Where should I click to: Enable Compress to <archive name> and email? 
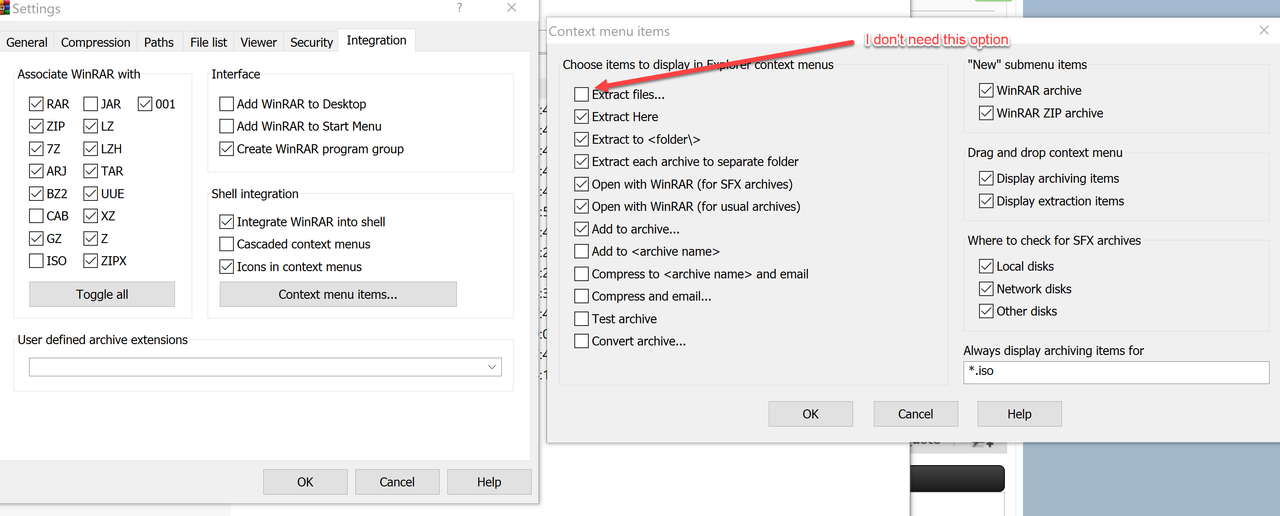click(x=582, y=274)
